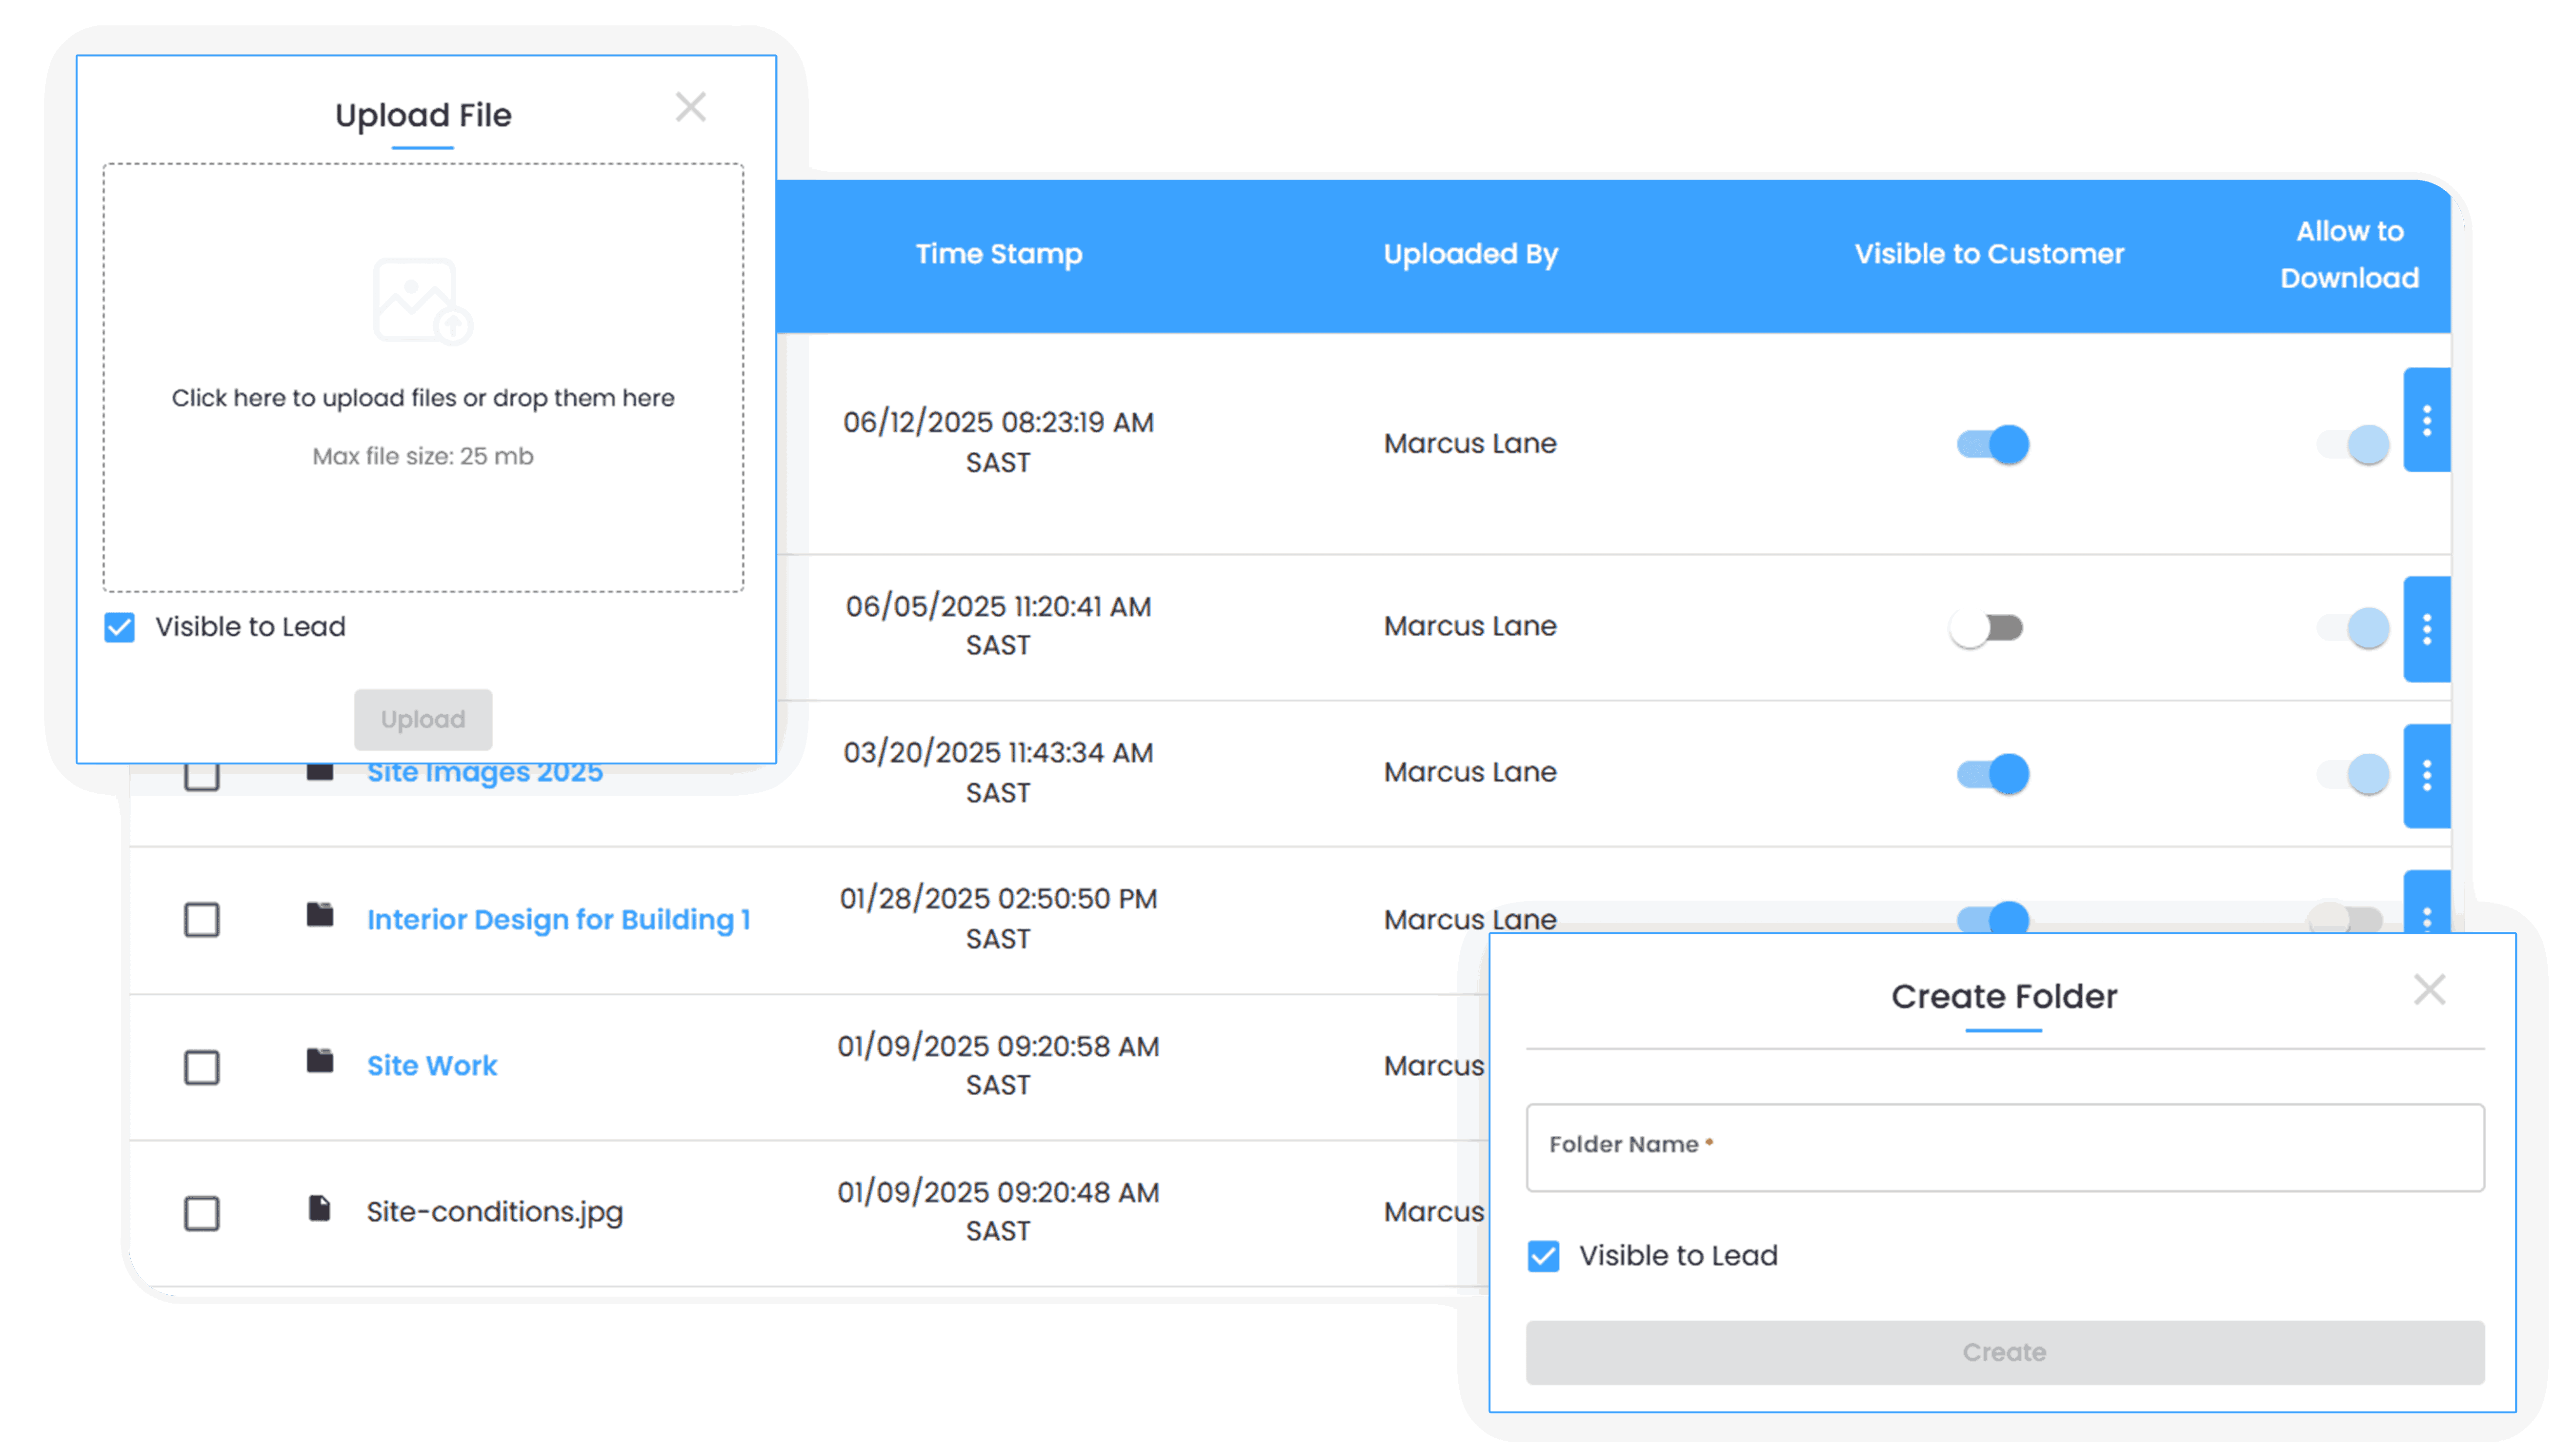The width and height of the screenshot is (2576, 1449).
Task: Select checkbox for Site-conditions.jpg row
Action: (x=202, y=1213)
